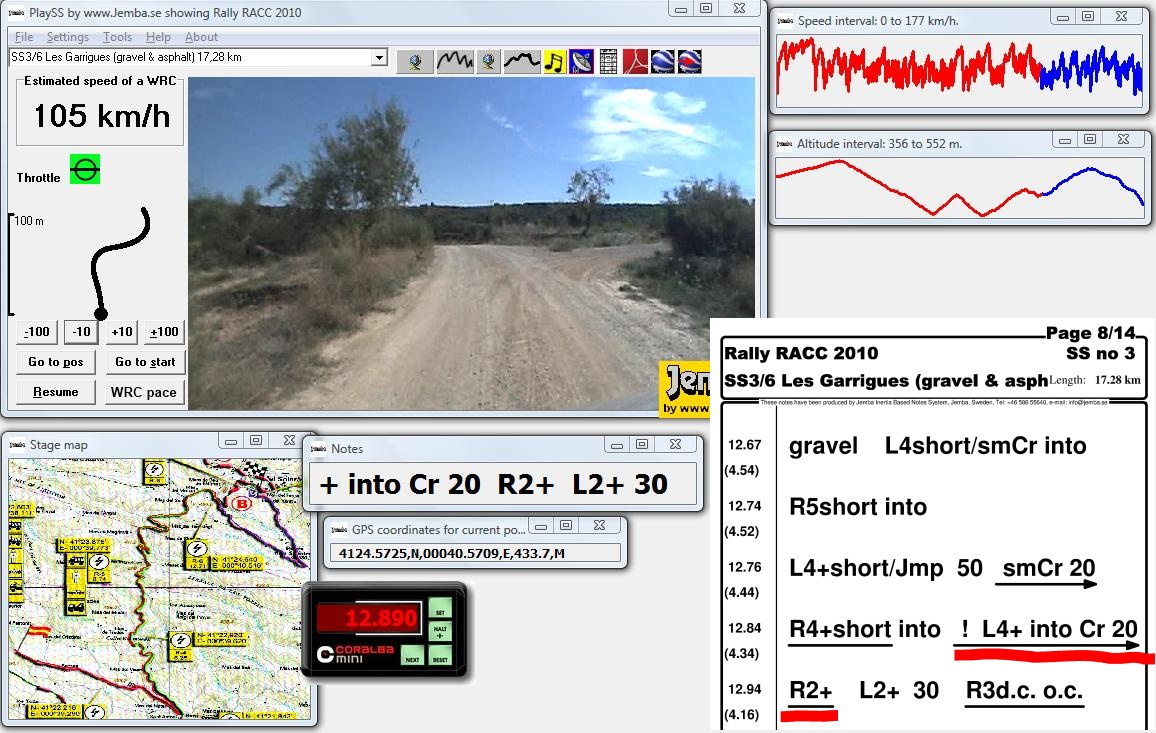Open the Tools menu
1156x733 pixels.
tap(117, 37)
